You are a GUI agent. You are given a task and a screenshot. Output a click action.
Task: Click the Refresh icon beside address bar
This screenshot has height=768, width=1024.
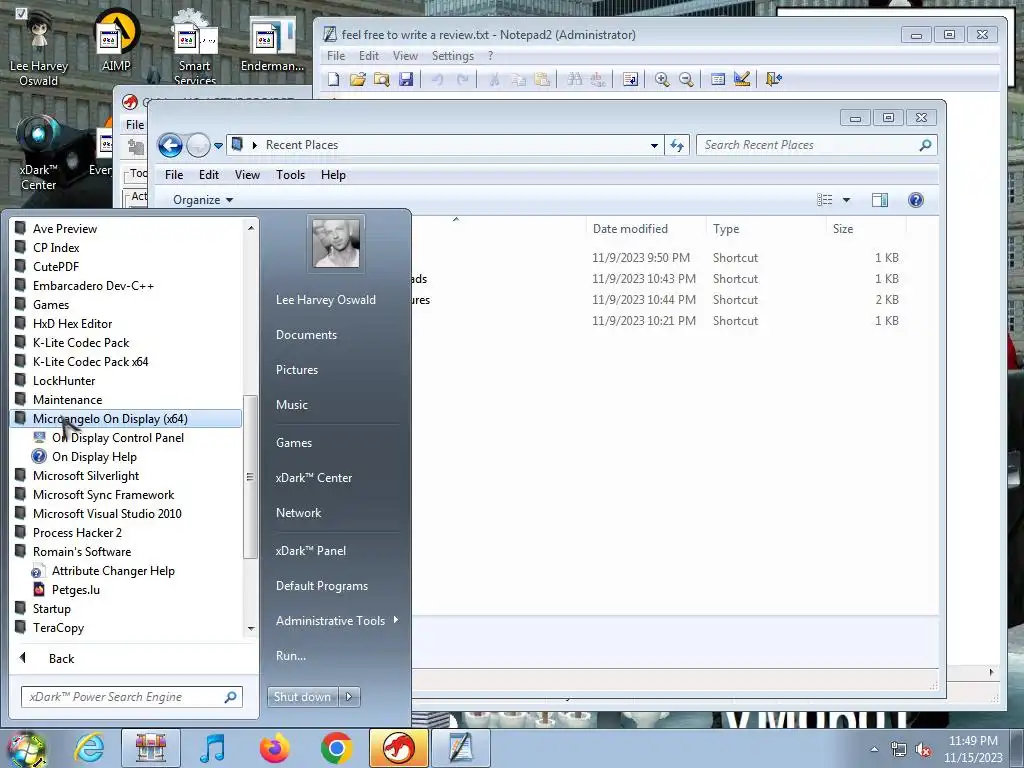coord(677,145)
